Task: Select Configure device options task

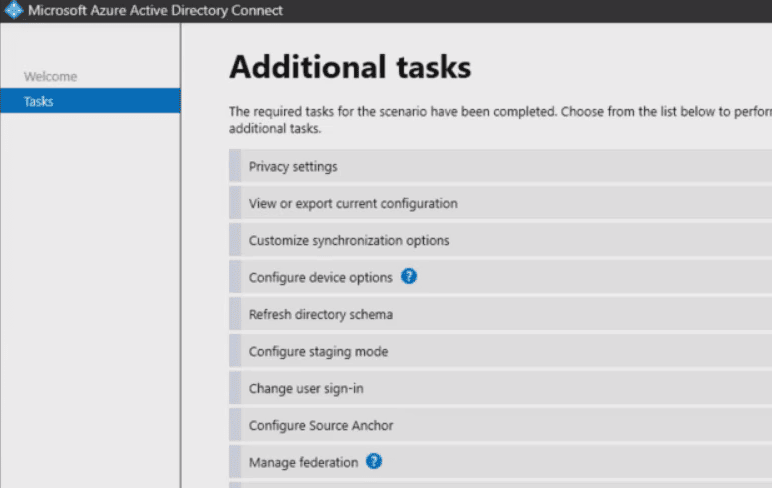Action: point(500,277)
